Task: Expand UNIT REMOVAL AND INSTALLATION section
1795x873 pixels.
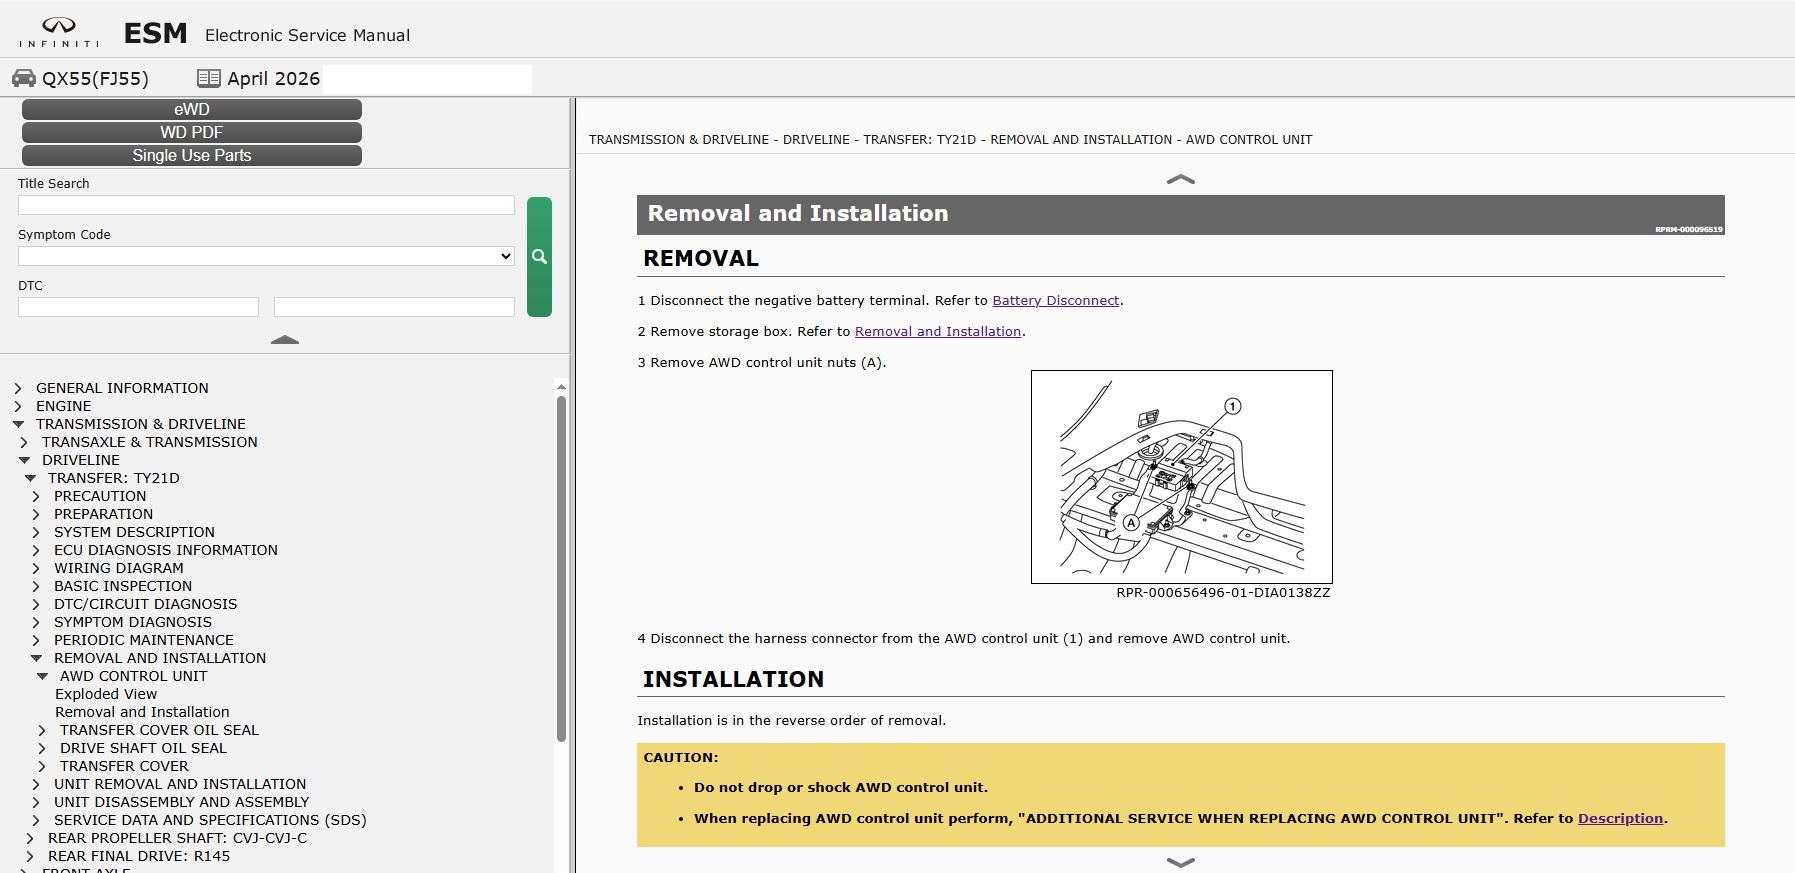Action: [36, 784]
